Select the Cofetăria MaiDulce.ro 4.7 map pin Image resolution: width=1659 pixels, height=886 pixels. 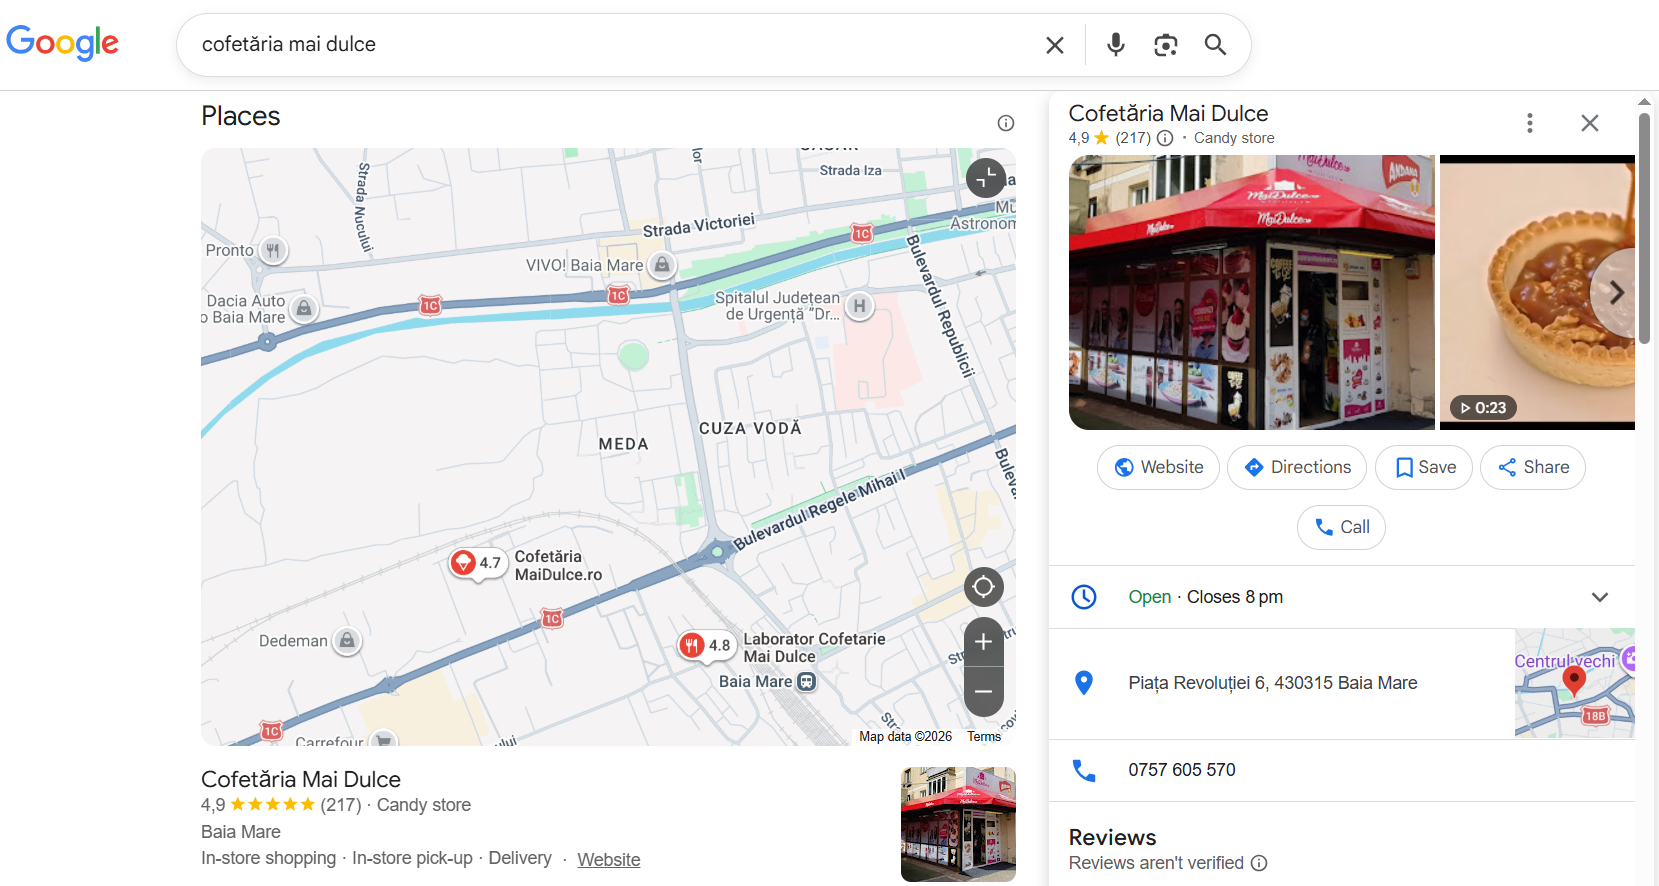point(476,564)
